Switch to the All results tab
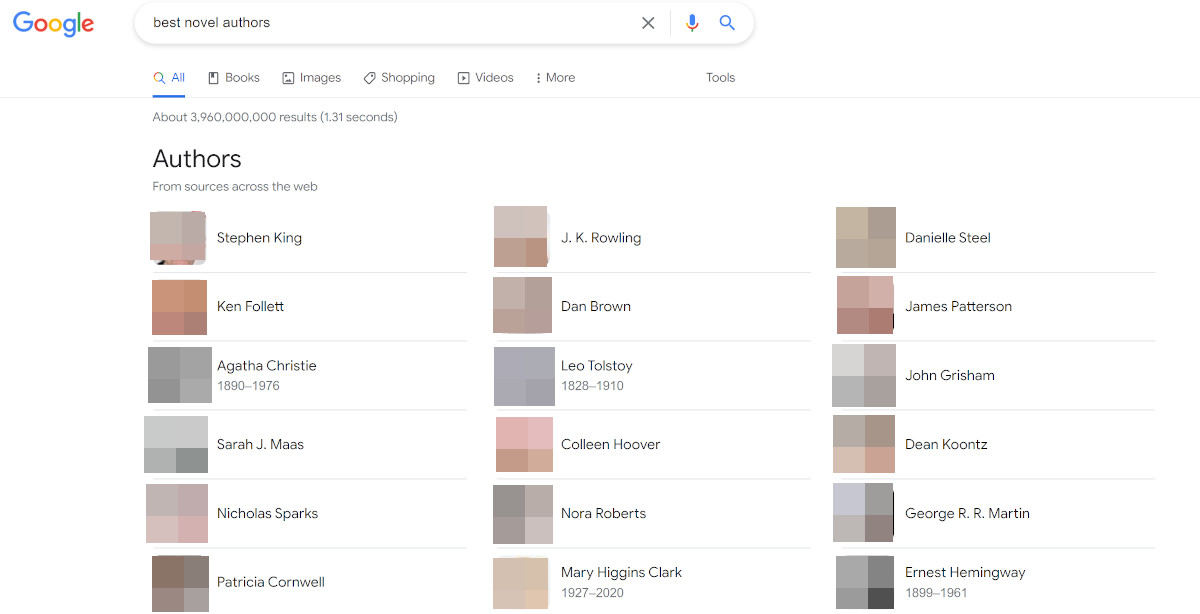 point(169,77)
